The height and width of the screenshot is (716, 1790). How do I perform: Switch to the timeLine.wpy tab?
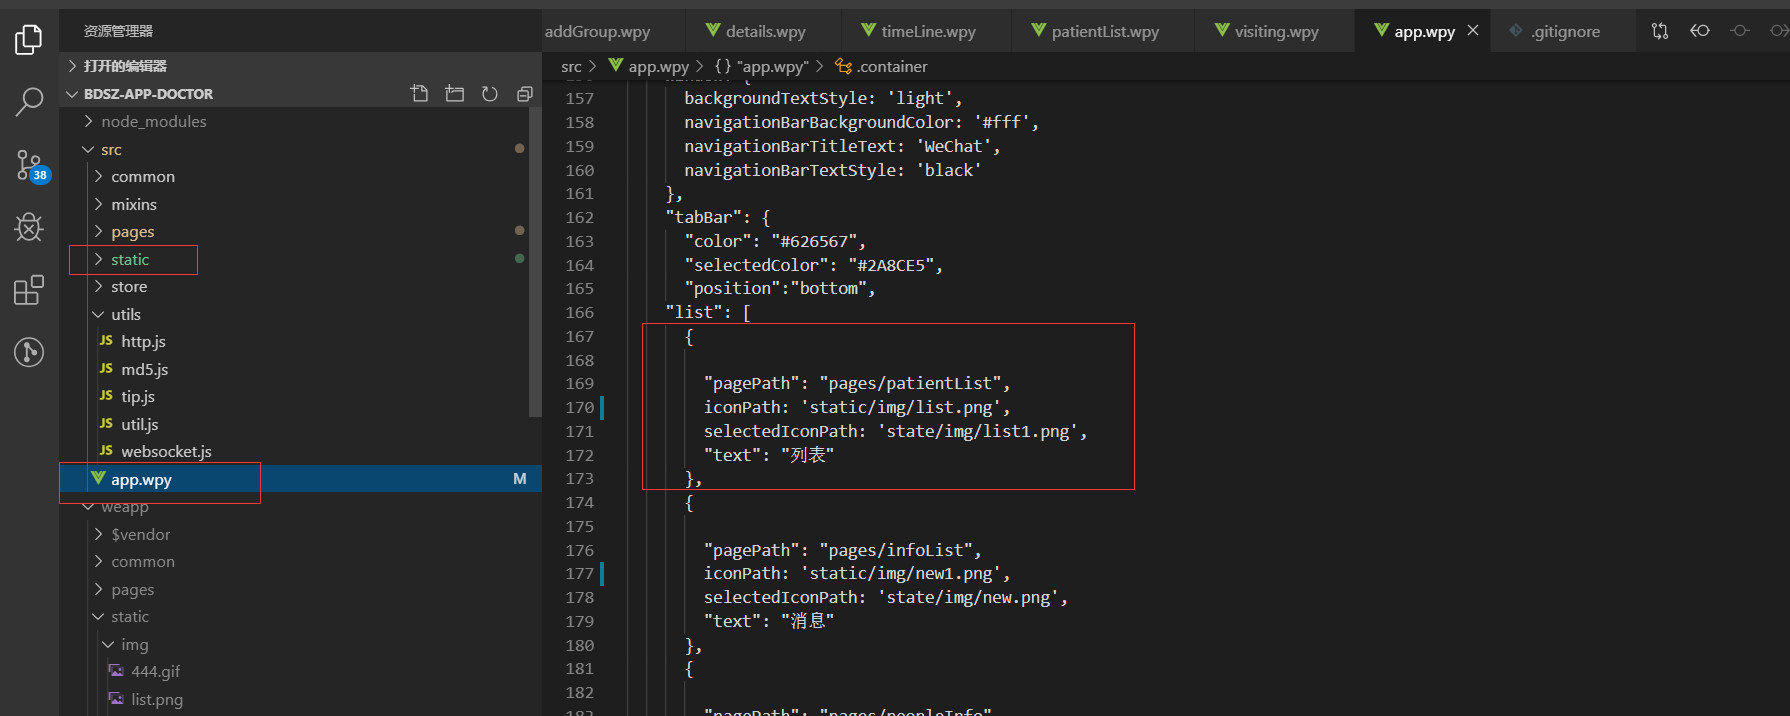[x=927, y=32]
